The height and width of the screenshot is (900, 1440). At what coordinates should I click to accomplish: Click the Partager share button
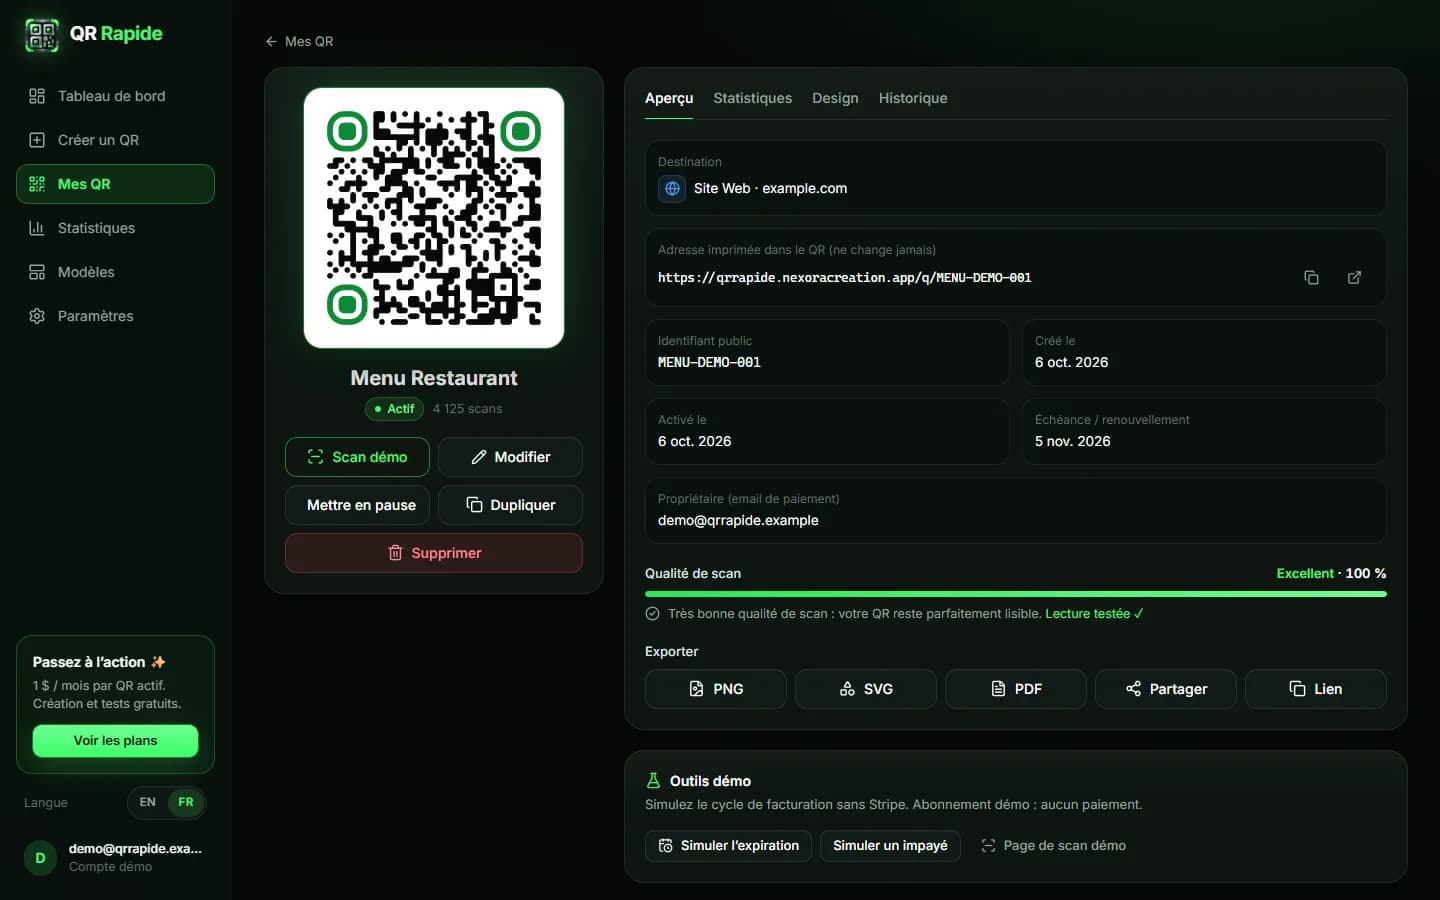pos(1166,689)
